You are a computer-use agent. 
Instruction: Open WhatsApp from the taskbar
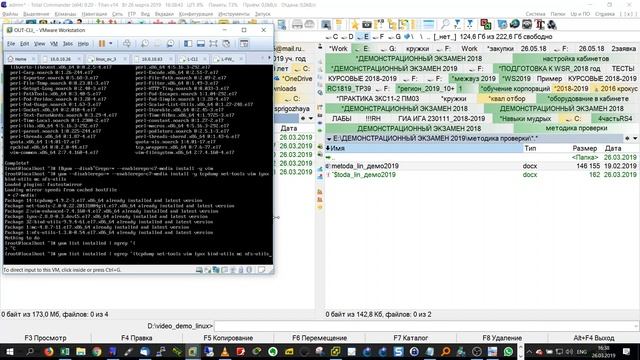(x=508, y=351)
